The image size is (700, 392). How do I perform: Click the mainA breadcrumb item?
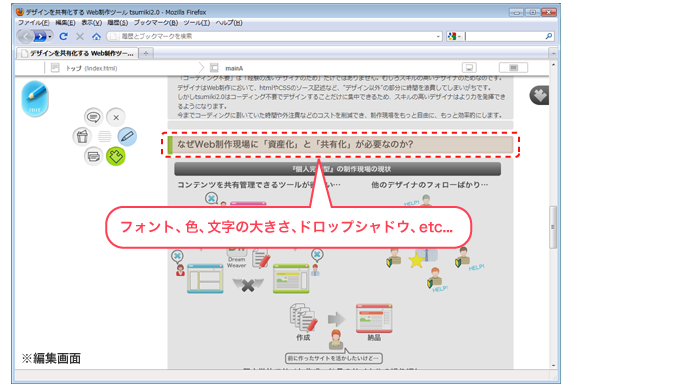(x=234, y=68)
